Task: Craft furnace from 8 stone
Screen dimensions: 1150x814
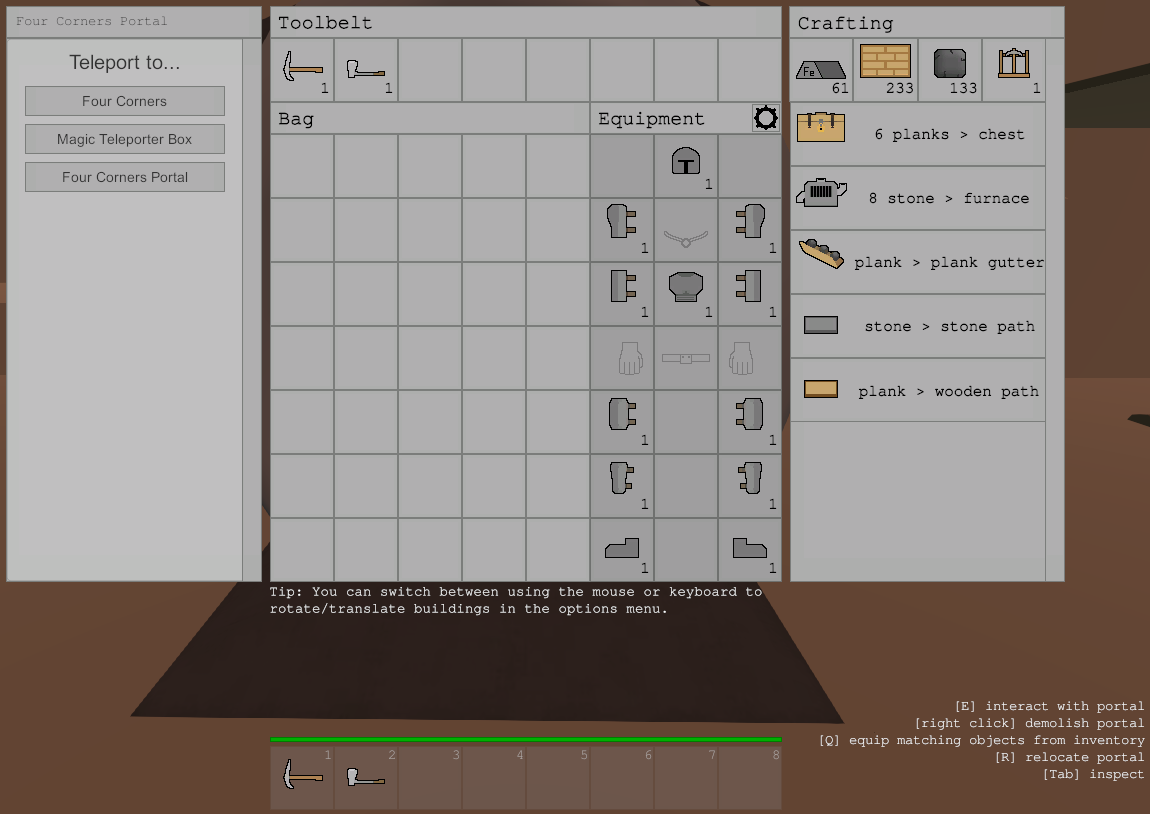Action: pyautogui.click(x=918, y=198)
